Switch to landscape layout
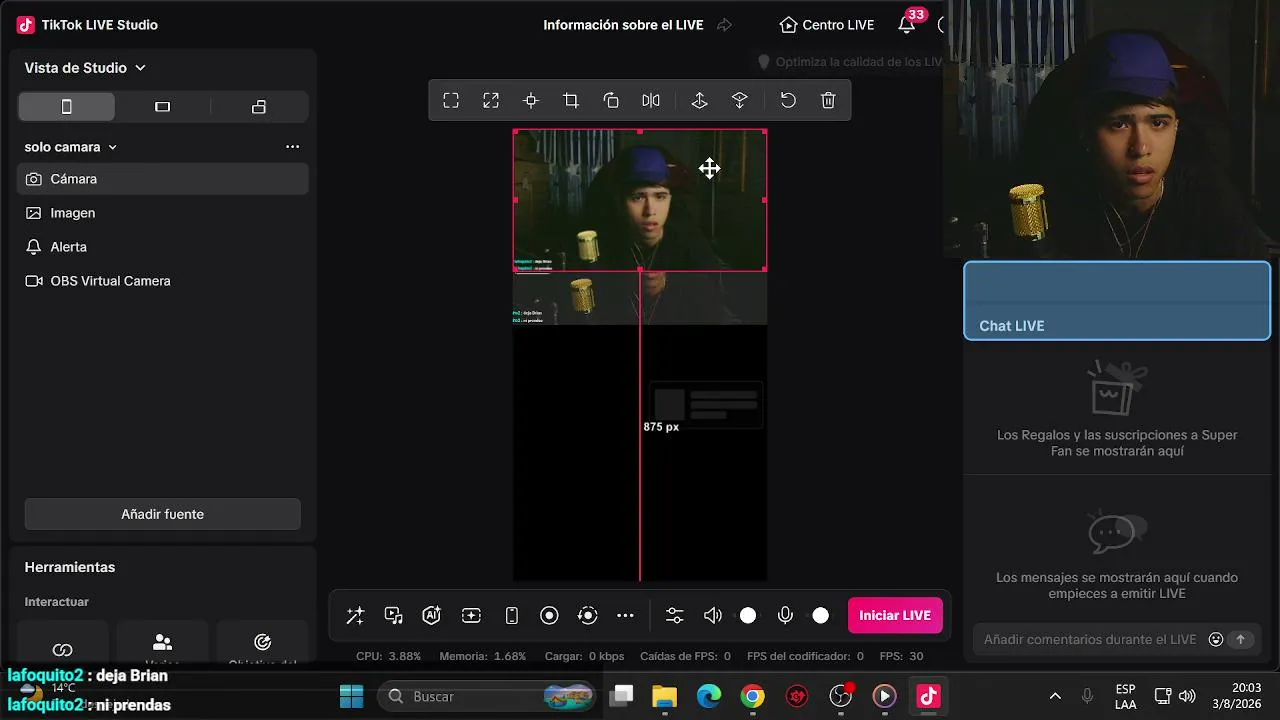This screenshot has height=720, width=1280. (x=163, y=107)
